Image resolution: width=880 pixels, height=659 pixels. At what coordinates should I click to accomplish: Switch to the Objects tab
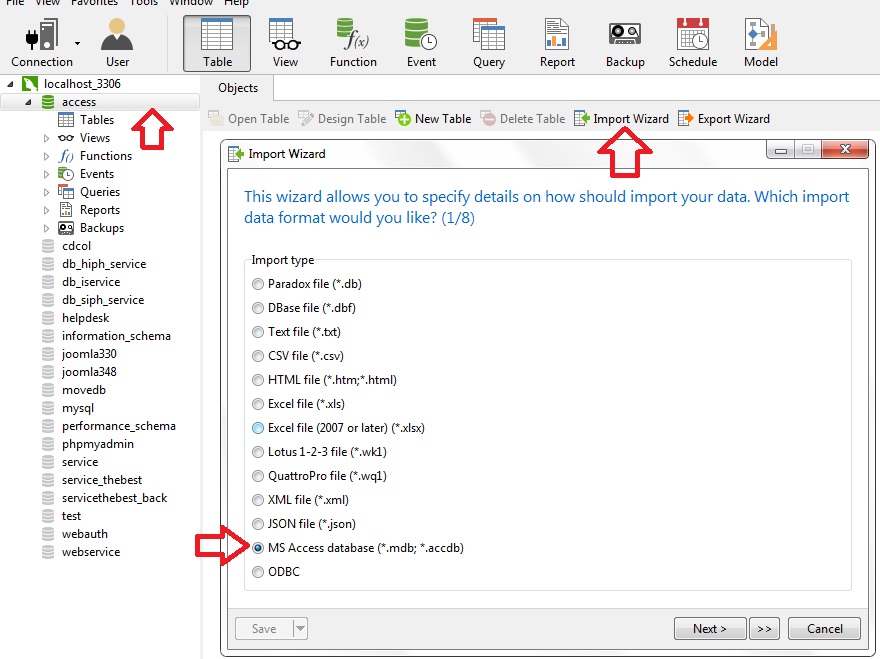point(238,88)
